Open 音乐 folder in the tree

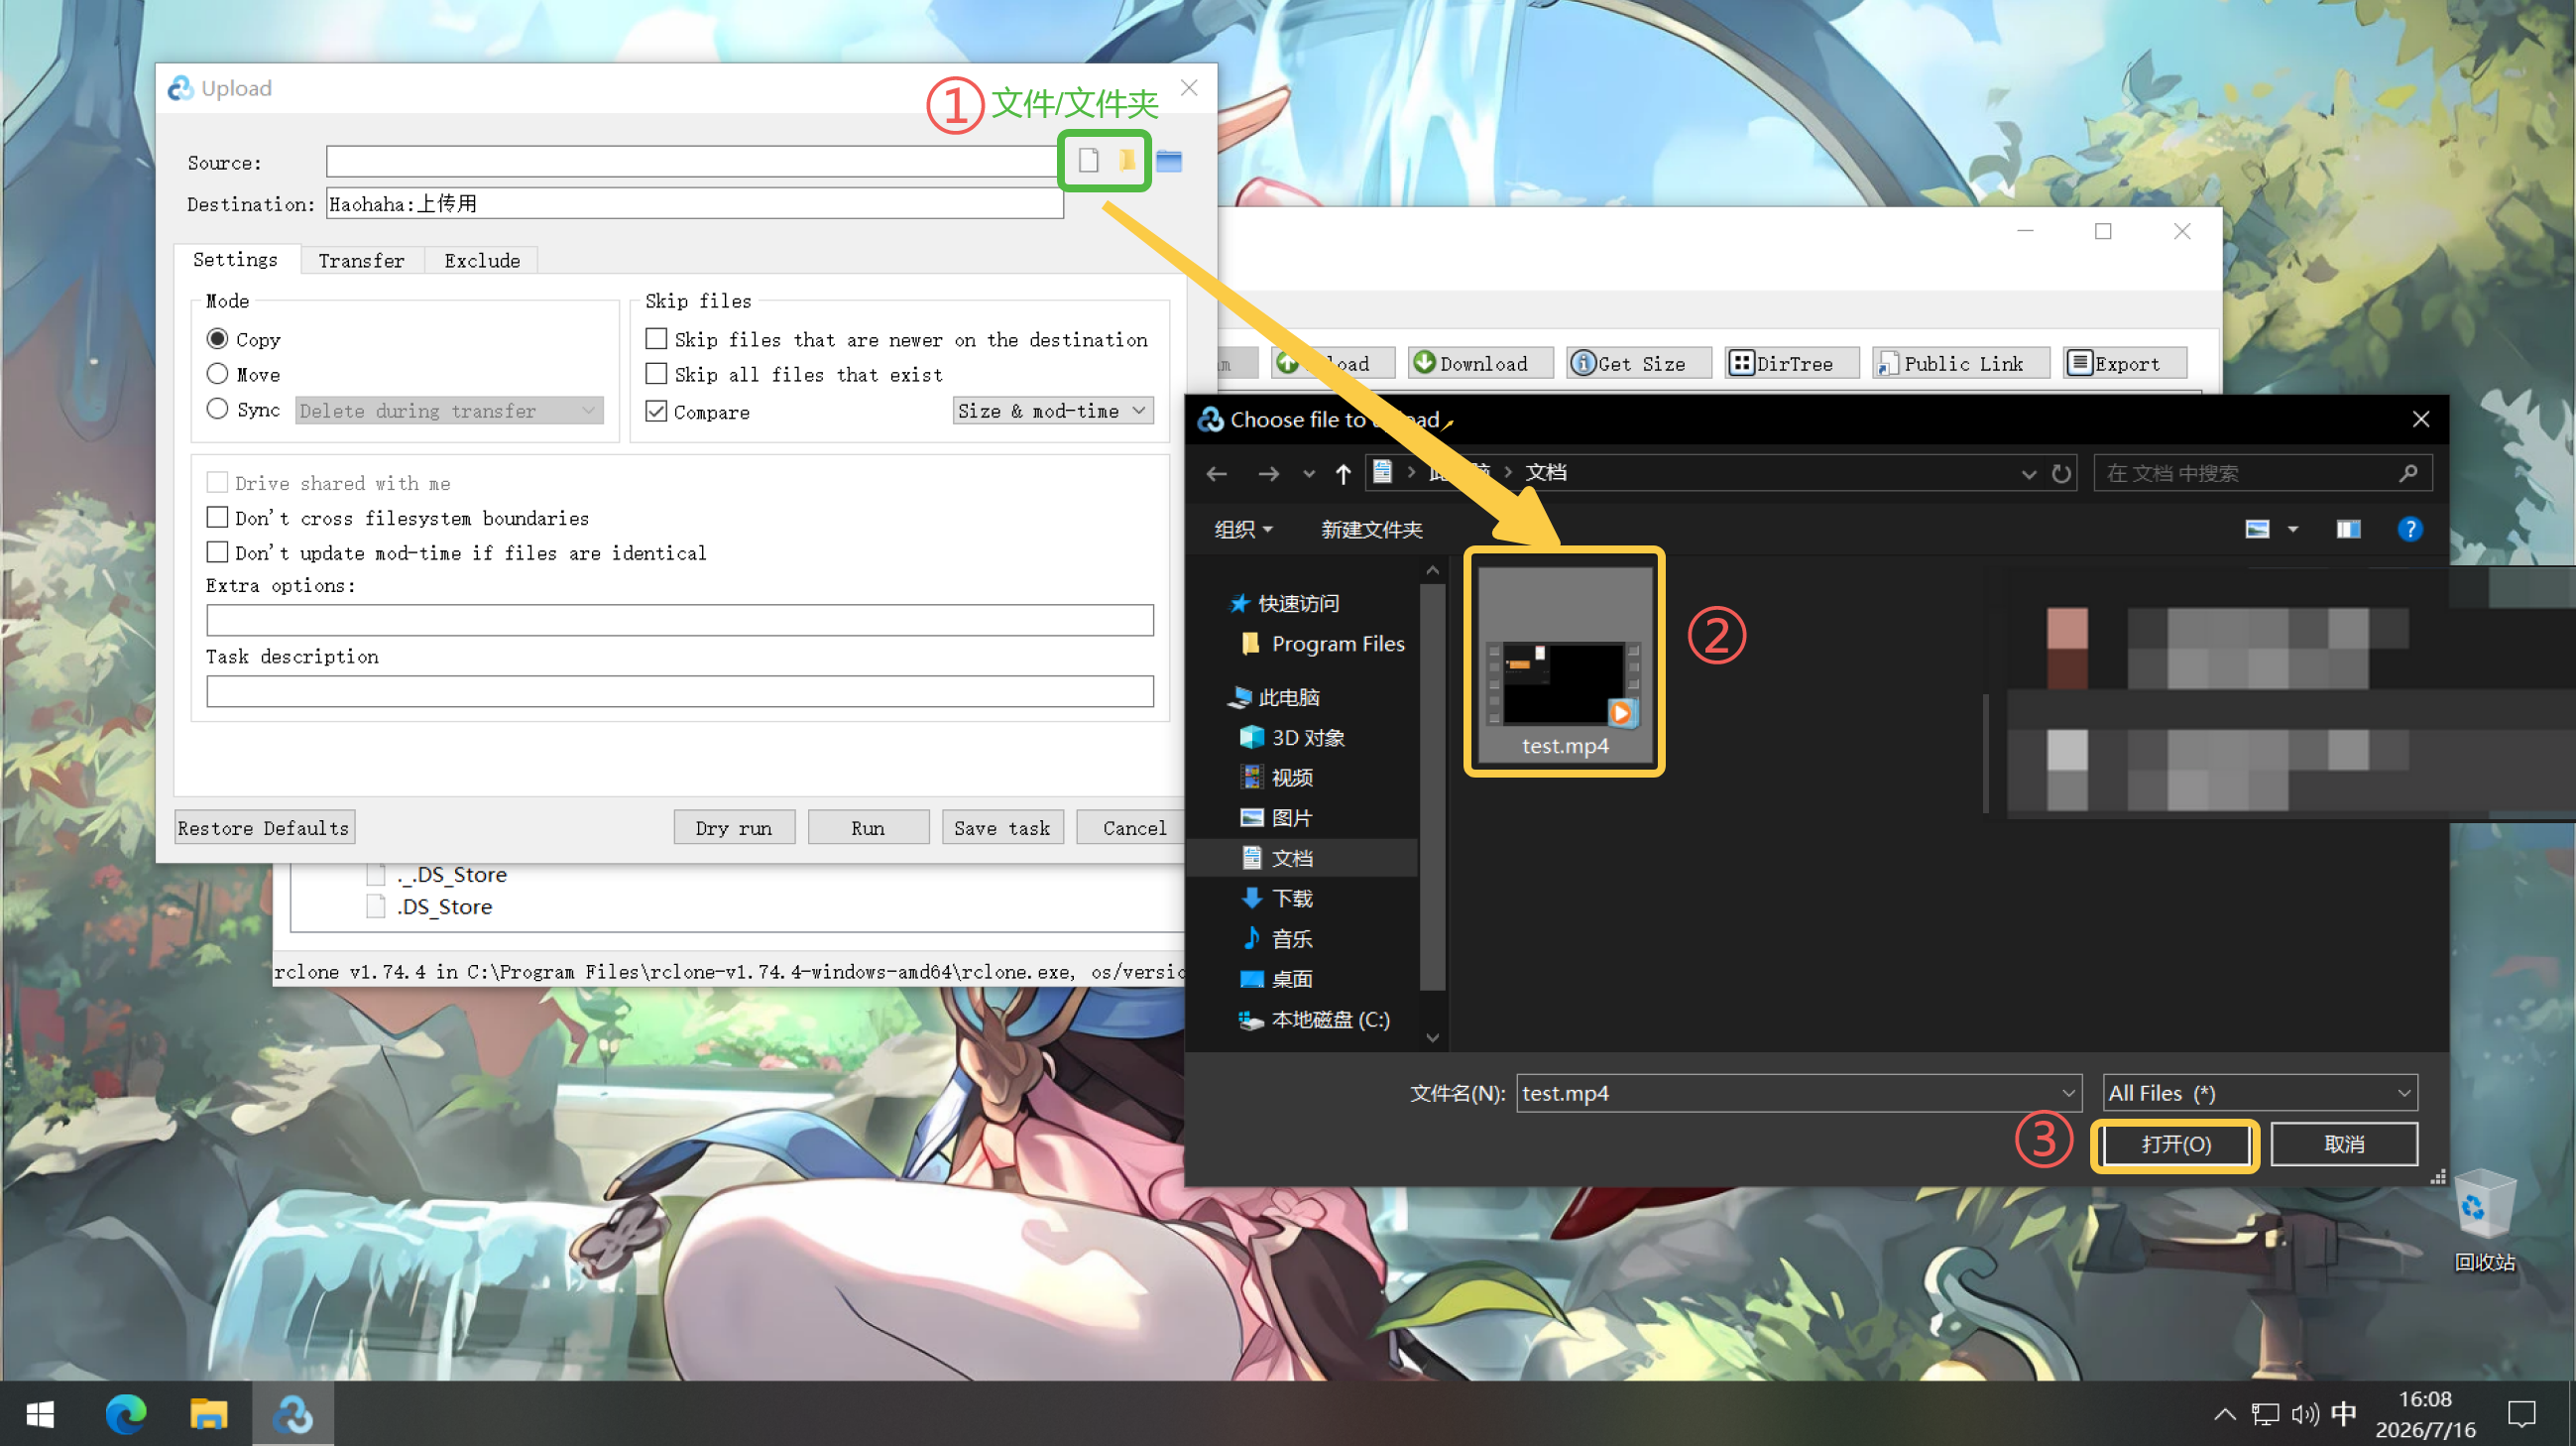[x=1276, y=938]
